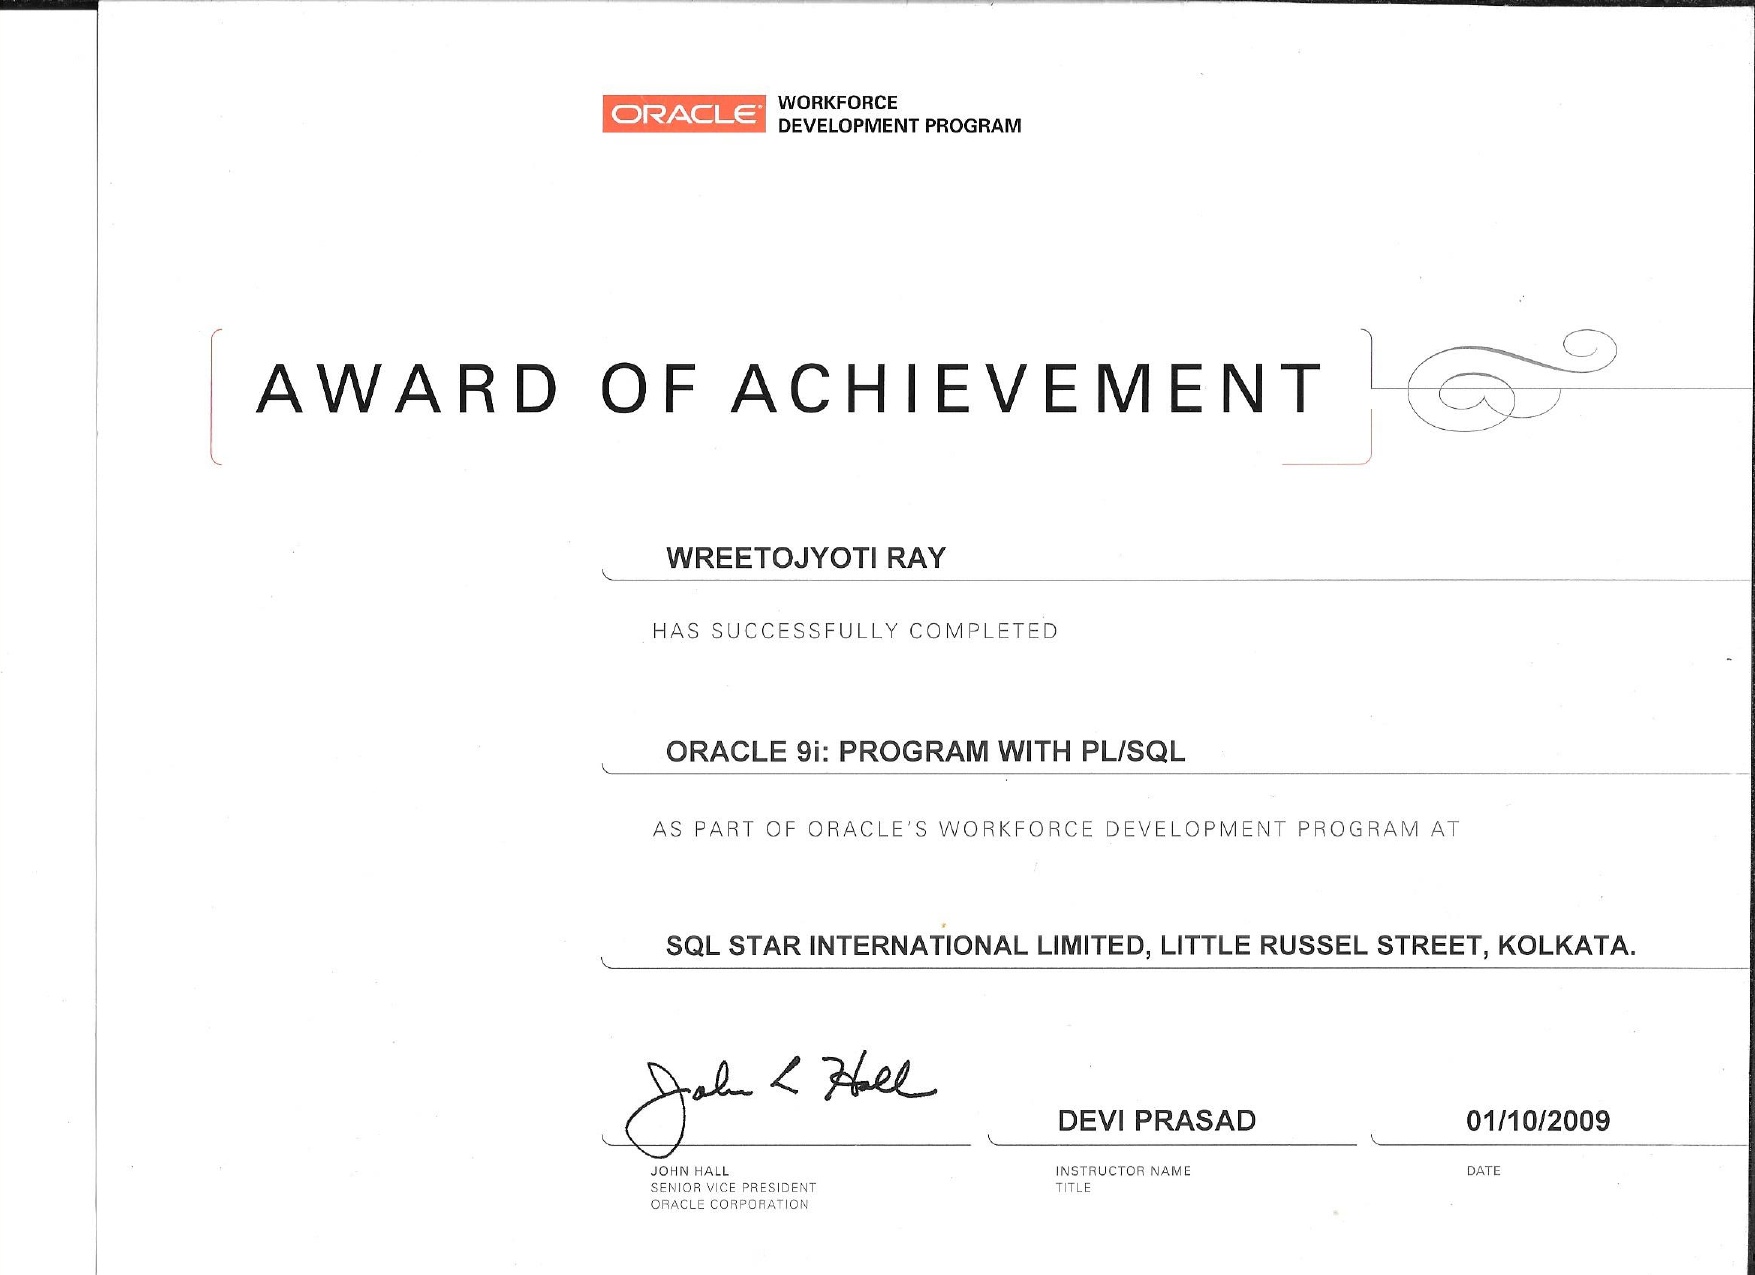The image size is (1755, 1275).
Task: Click the "DATE" label
Action: click(1484, 1171)
